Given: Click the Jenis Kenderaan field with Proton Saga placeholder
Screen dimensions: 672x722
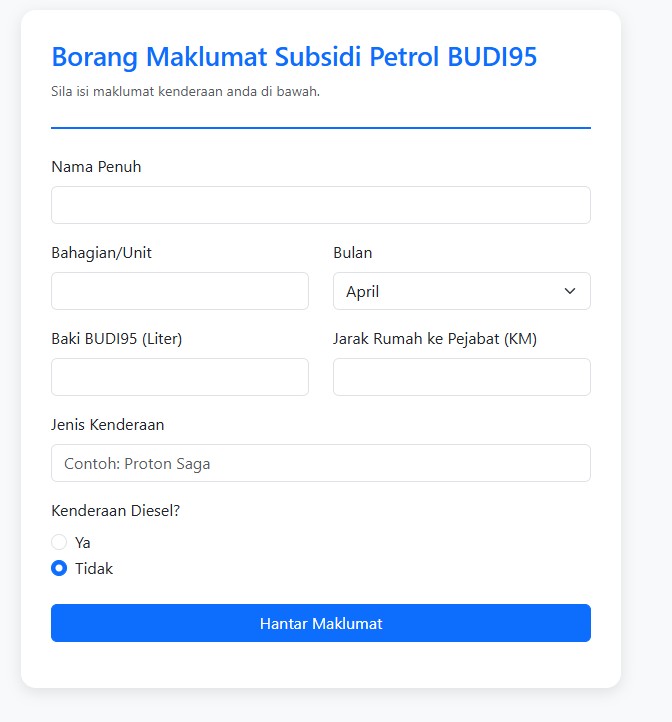Looking at the screenshot, I should point(320,463).
